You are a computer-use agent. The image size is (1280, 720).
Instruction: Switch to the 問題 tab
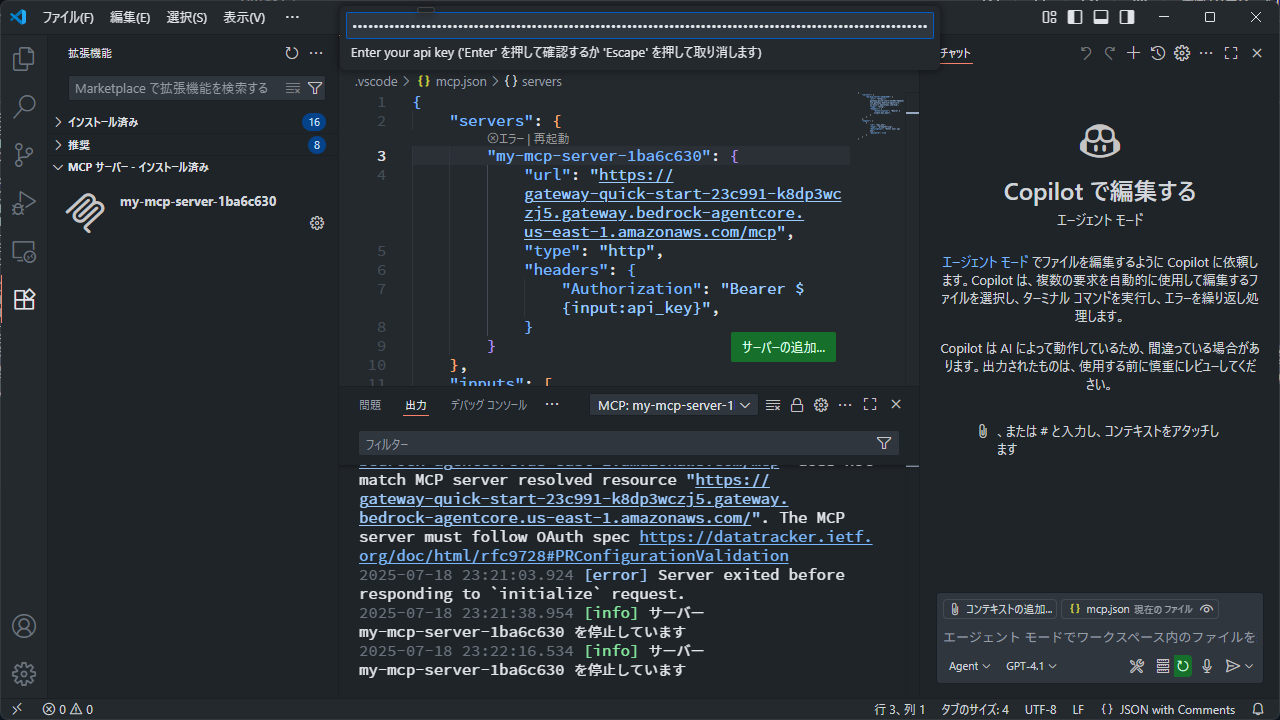tap(370, 405)
